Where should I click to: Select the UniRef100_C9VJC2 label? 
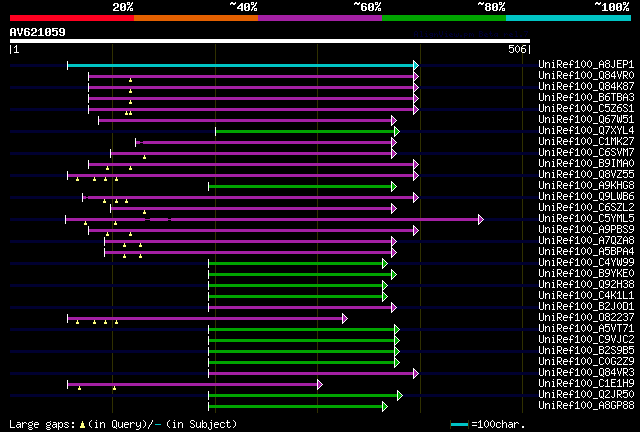pos(586,340)
